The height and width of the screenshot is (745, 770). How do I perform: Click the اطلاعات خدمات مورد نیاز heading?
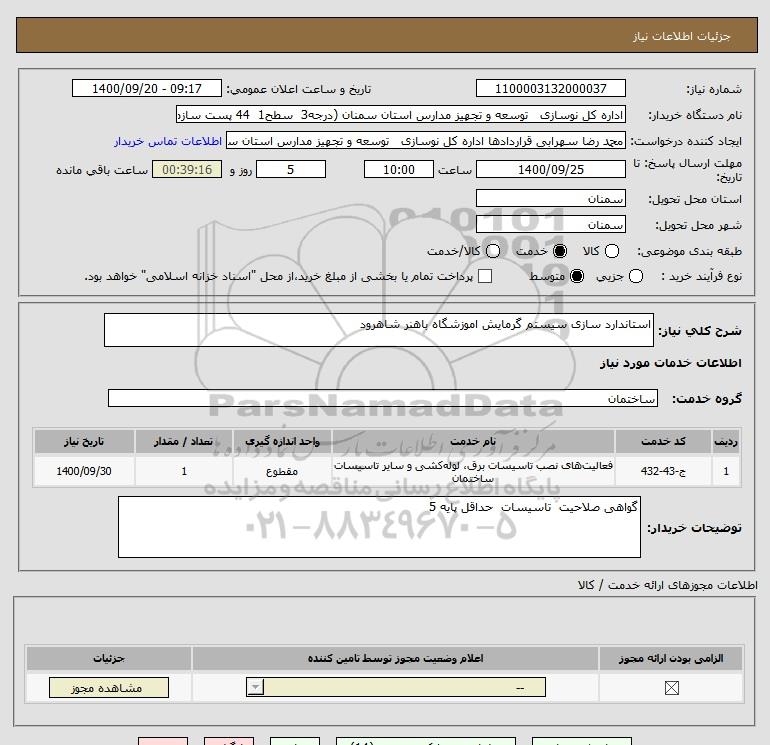point(670,363)
